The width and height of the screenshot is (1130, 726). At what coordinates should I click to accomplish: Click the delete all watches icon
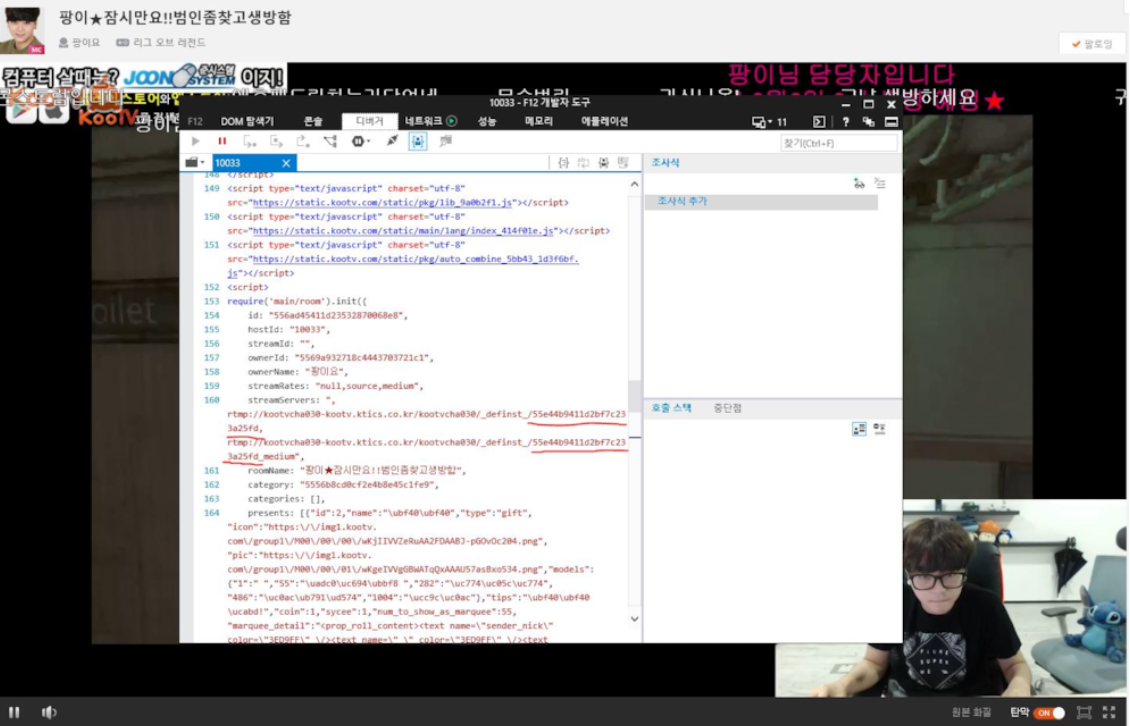point(880,183)
